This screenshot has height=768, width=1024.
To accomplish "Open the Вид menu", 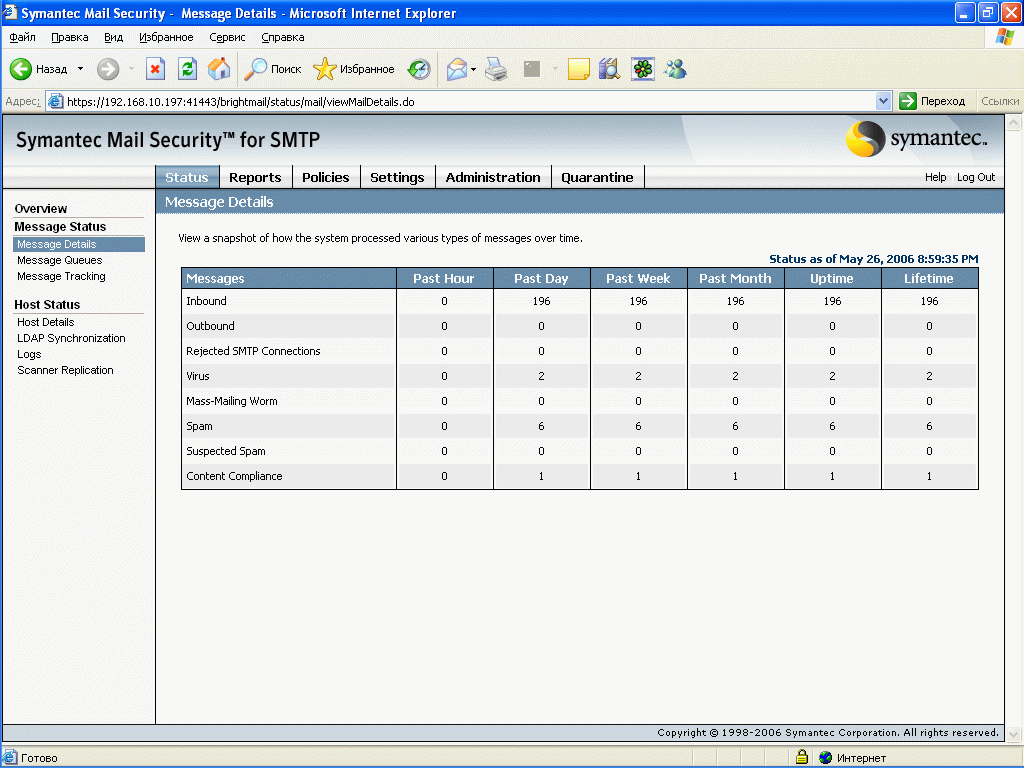I will (113, 37).
